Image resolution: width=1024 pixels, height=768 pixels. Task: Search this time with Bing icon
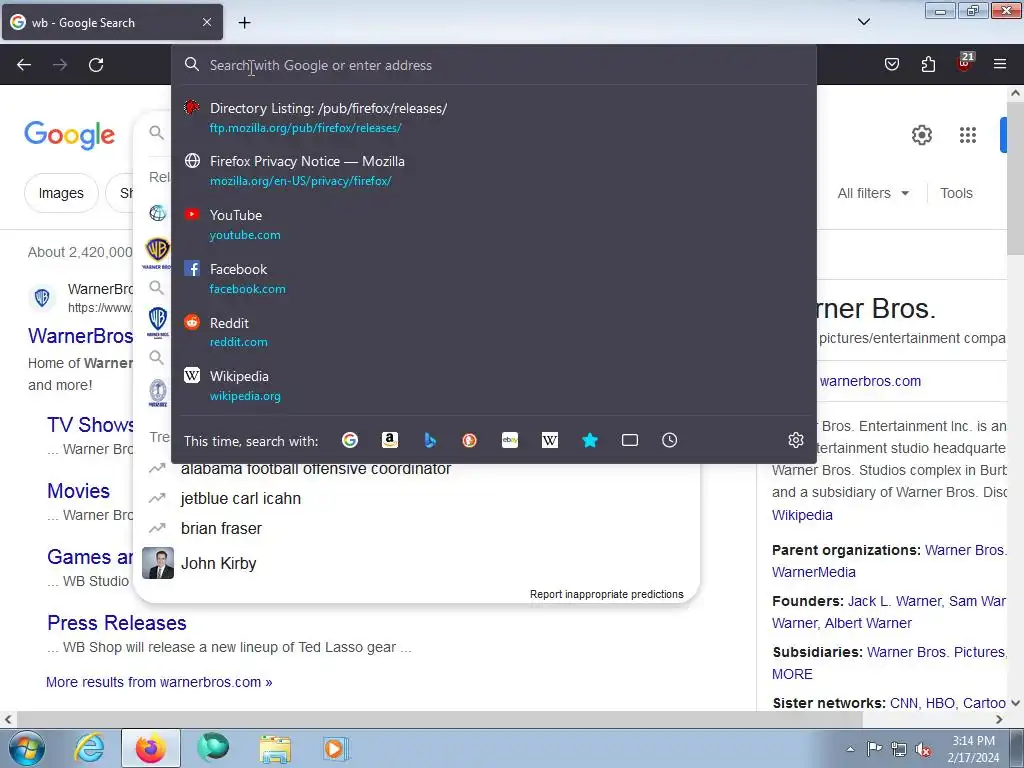point(430,440)
